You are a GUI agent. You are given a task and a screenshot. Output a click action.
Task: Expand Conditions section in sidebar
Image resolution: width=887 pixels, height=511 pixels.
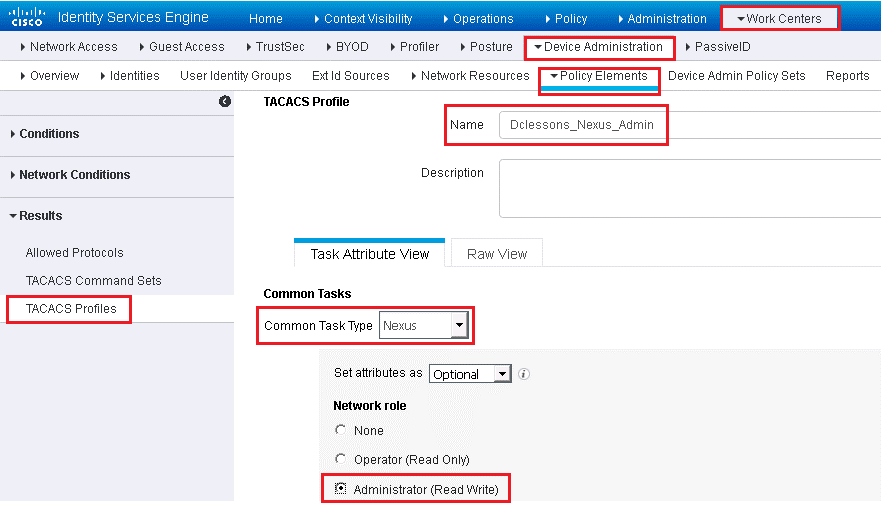[x=45, y=134]
